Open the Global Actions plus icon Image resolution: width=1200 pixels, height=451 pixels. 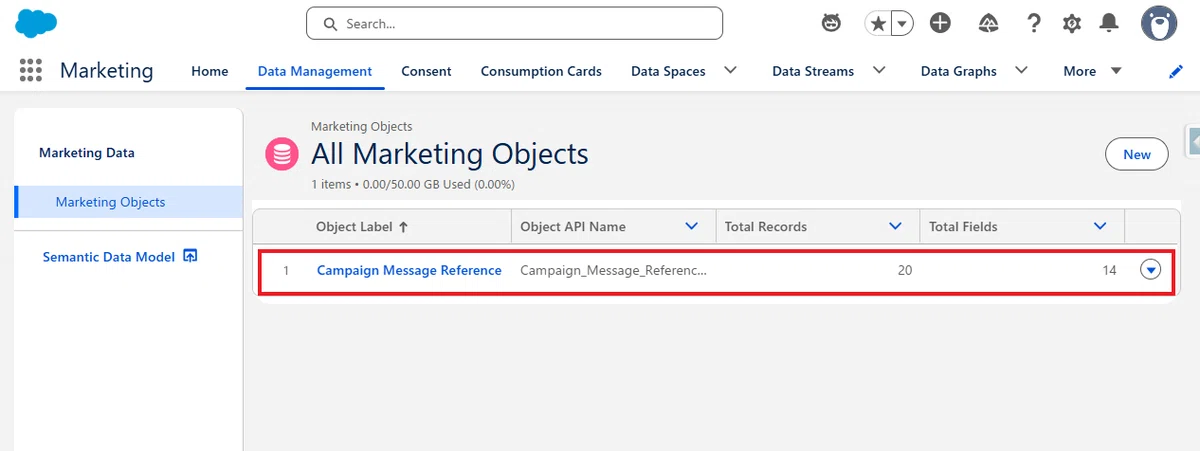click(x=940, y=23)
